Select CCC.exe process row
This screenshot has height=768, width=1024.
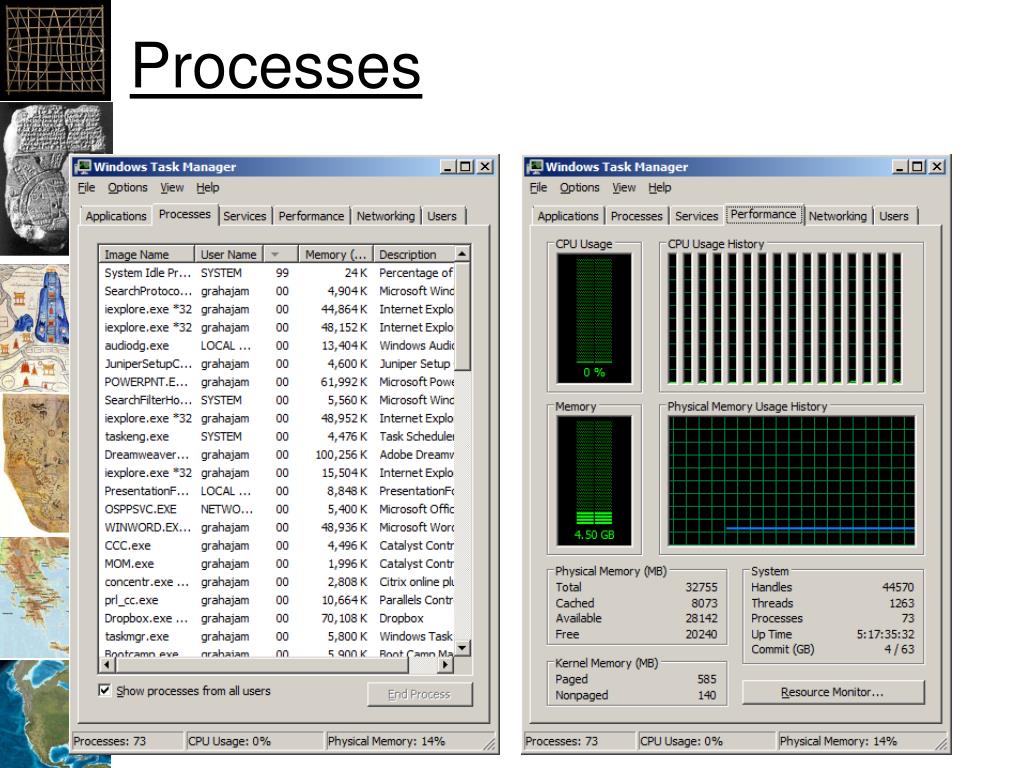[x=277, y=545]
